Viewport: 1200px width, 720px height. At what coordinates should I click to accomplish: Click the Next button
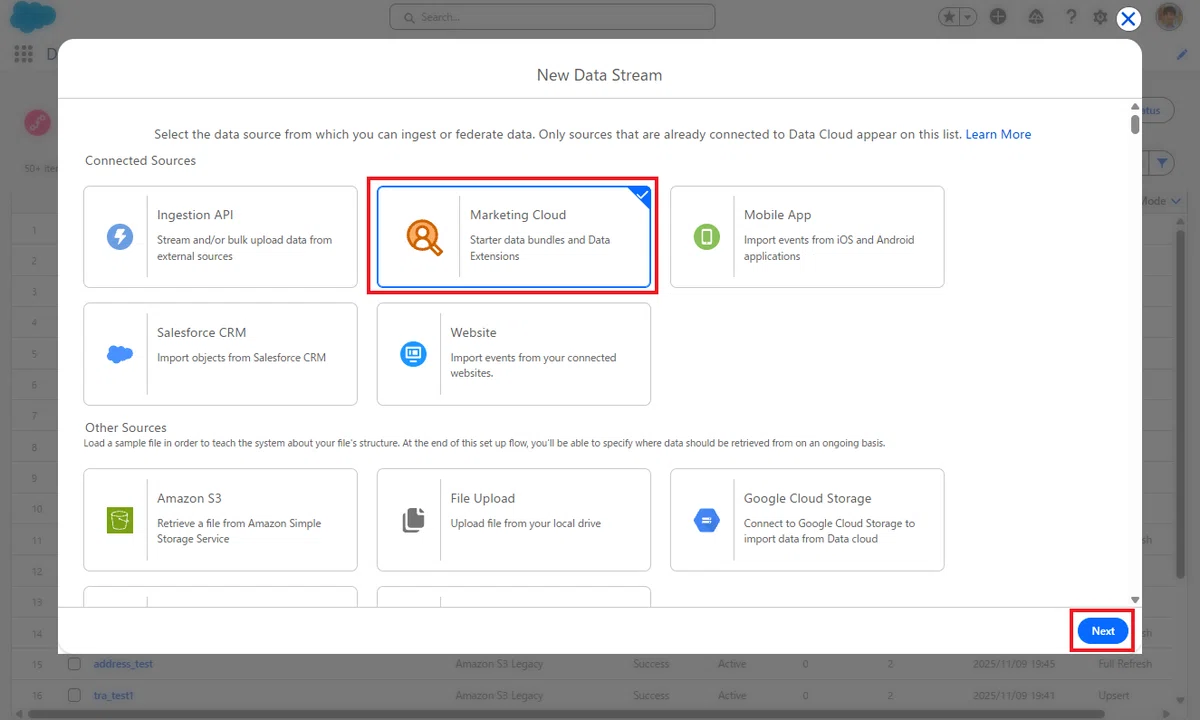tap(1103, 631)
